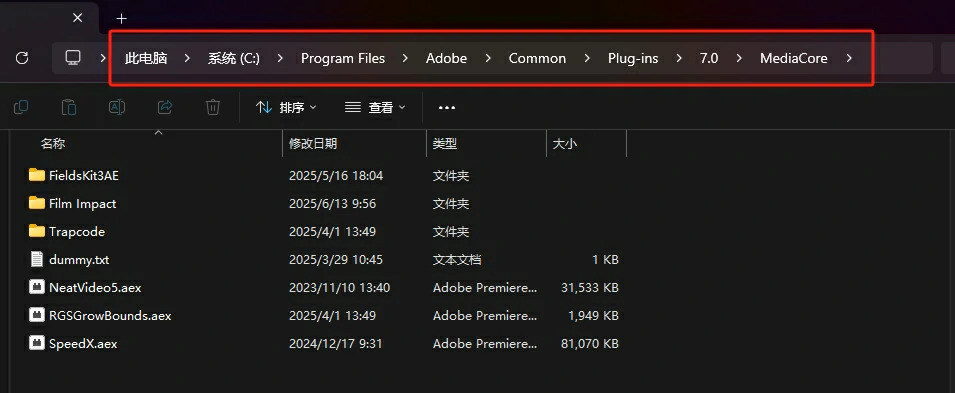Image resolution: width=955 pixels, height=393 pixels.
Task: Select the FieldsKit3AE folder icon
Action: pos(37,175)
